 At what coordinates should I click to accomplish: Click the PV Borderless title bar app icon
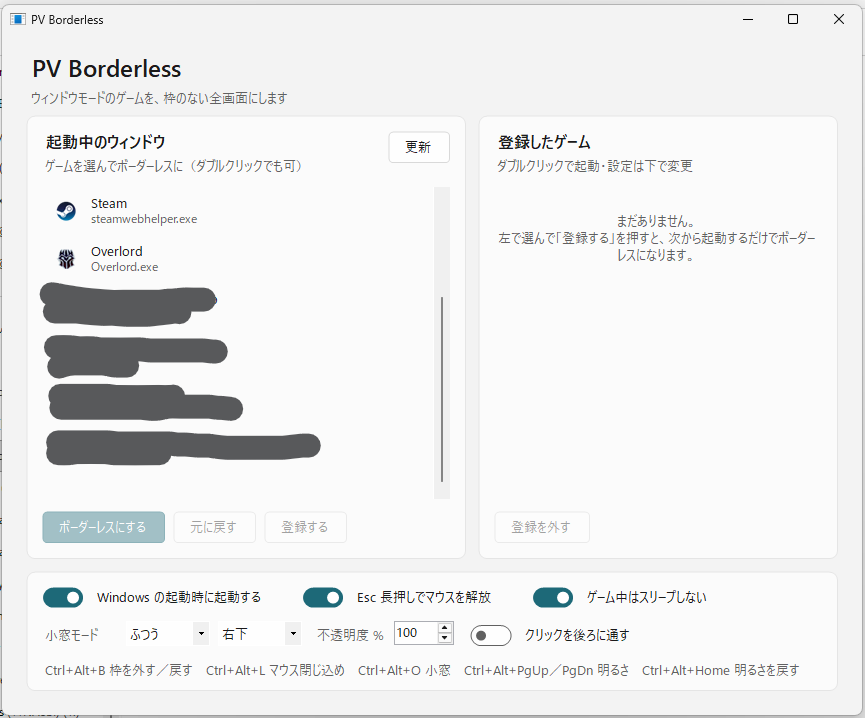[x=18, y=19]
